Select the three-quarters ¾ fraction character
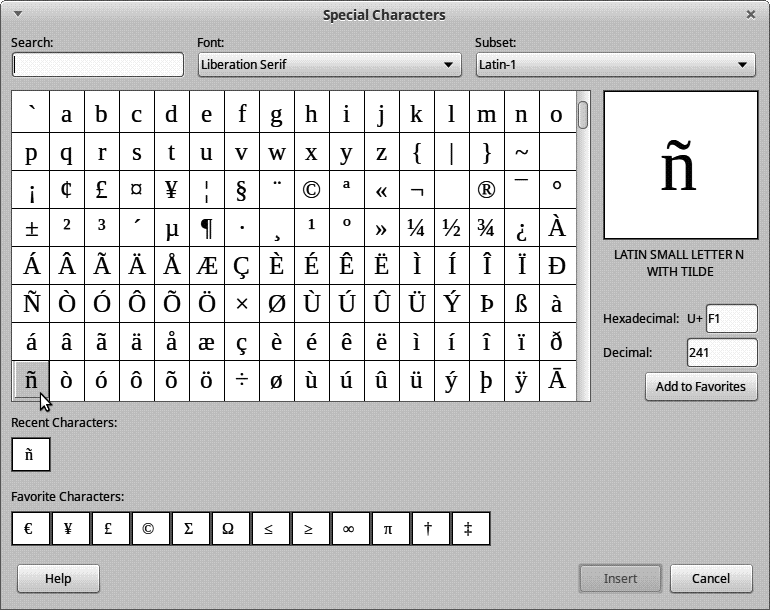This screenshot has height=610, width=770. tap(486, 228)
